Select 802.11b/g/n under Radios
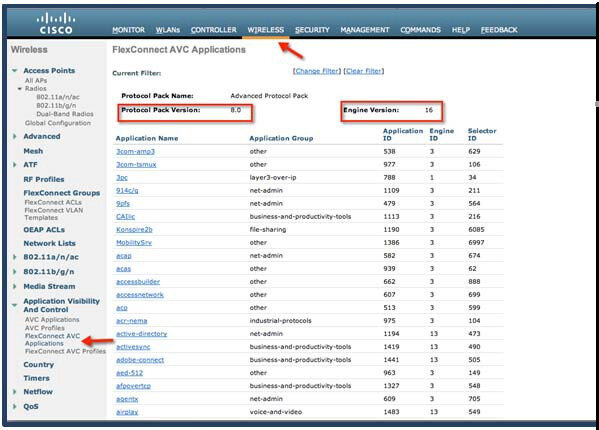This screenshot has height=430, width=599. (x=56, y=105)
